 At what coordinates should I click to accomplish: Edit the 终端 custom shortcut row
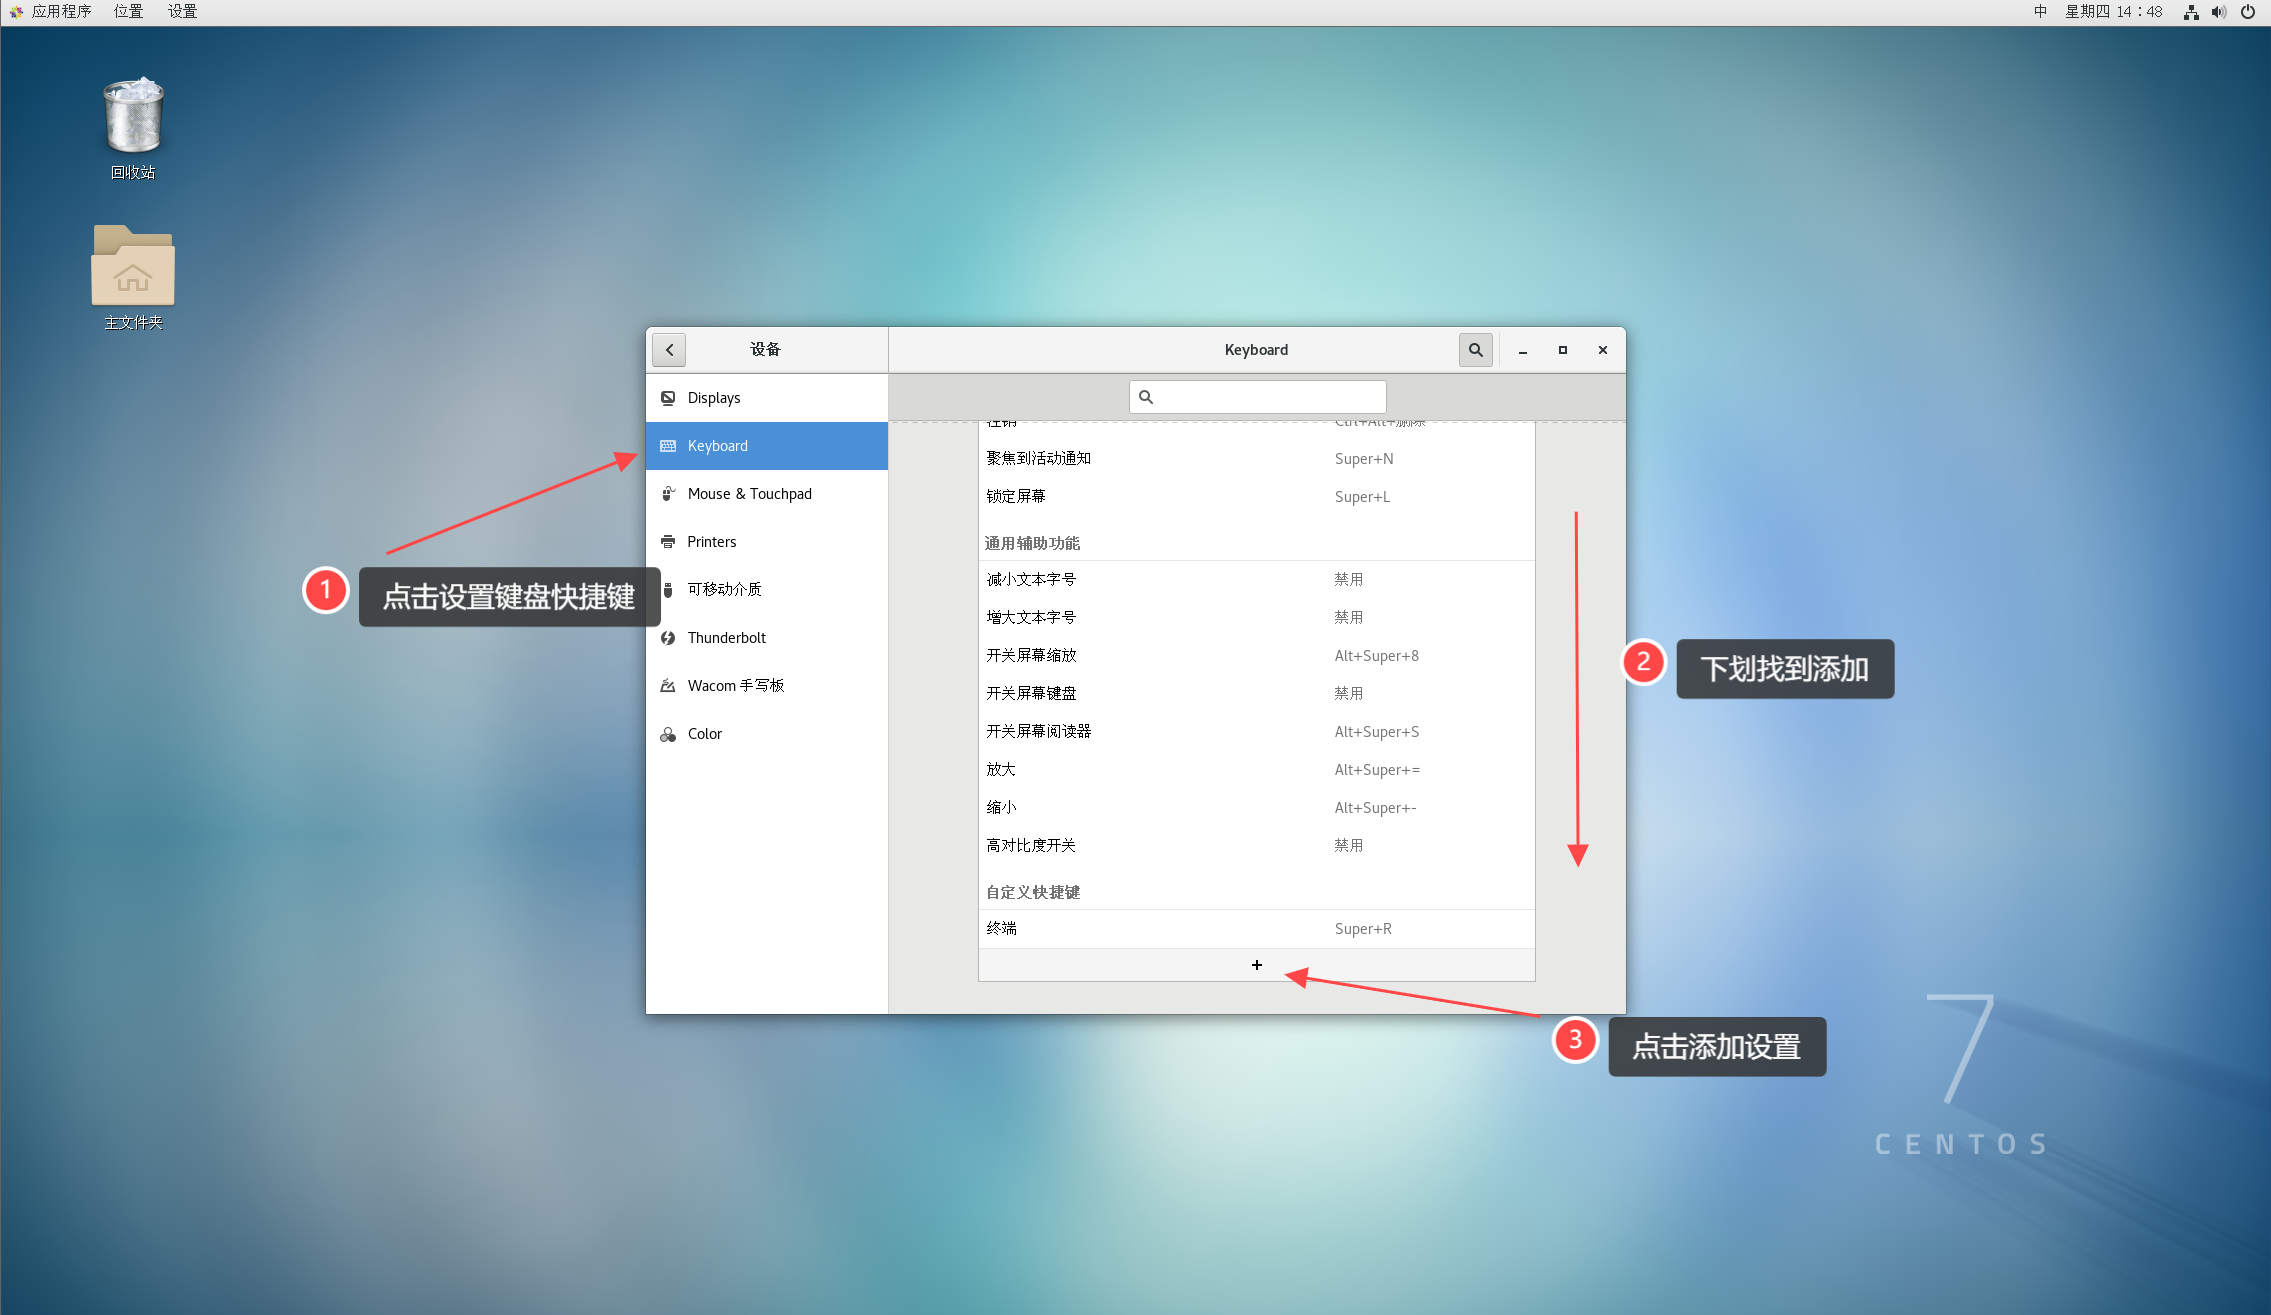(x=1257, y=929)
